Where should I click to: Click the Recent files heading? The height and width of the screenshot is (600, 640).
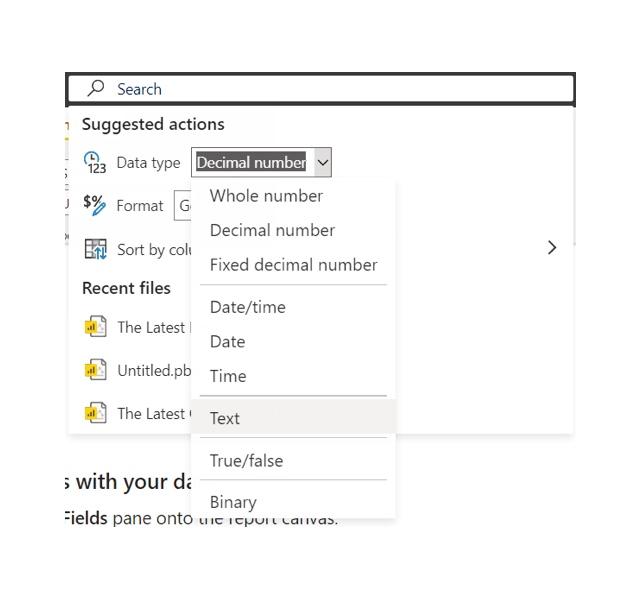coord(126,288)
